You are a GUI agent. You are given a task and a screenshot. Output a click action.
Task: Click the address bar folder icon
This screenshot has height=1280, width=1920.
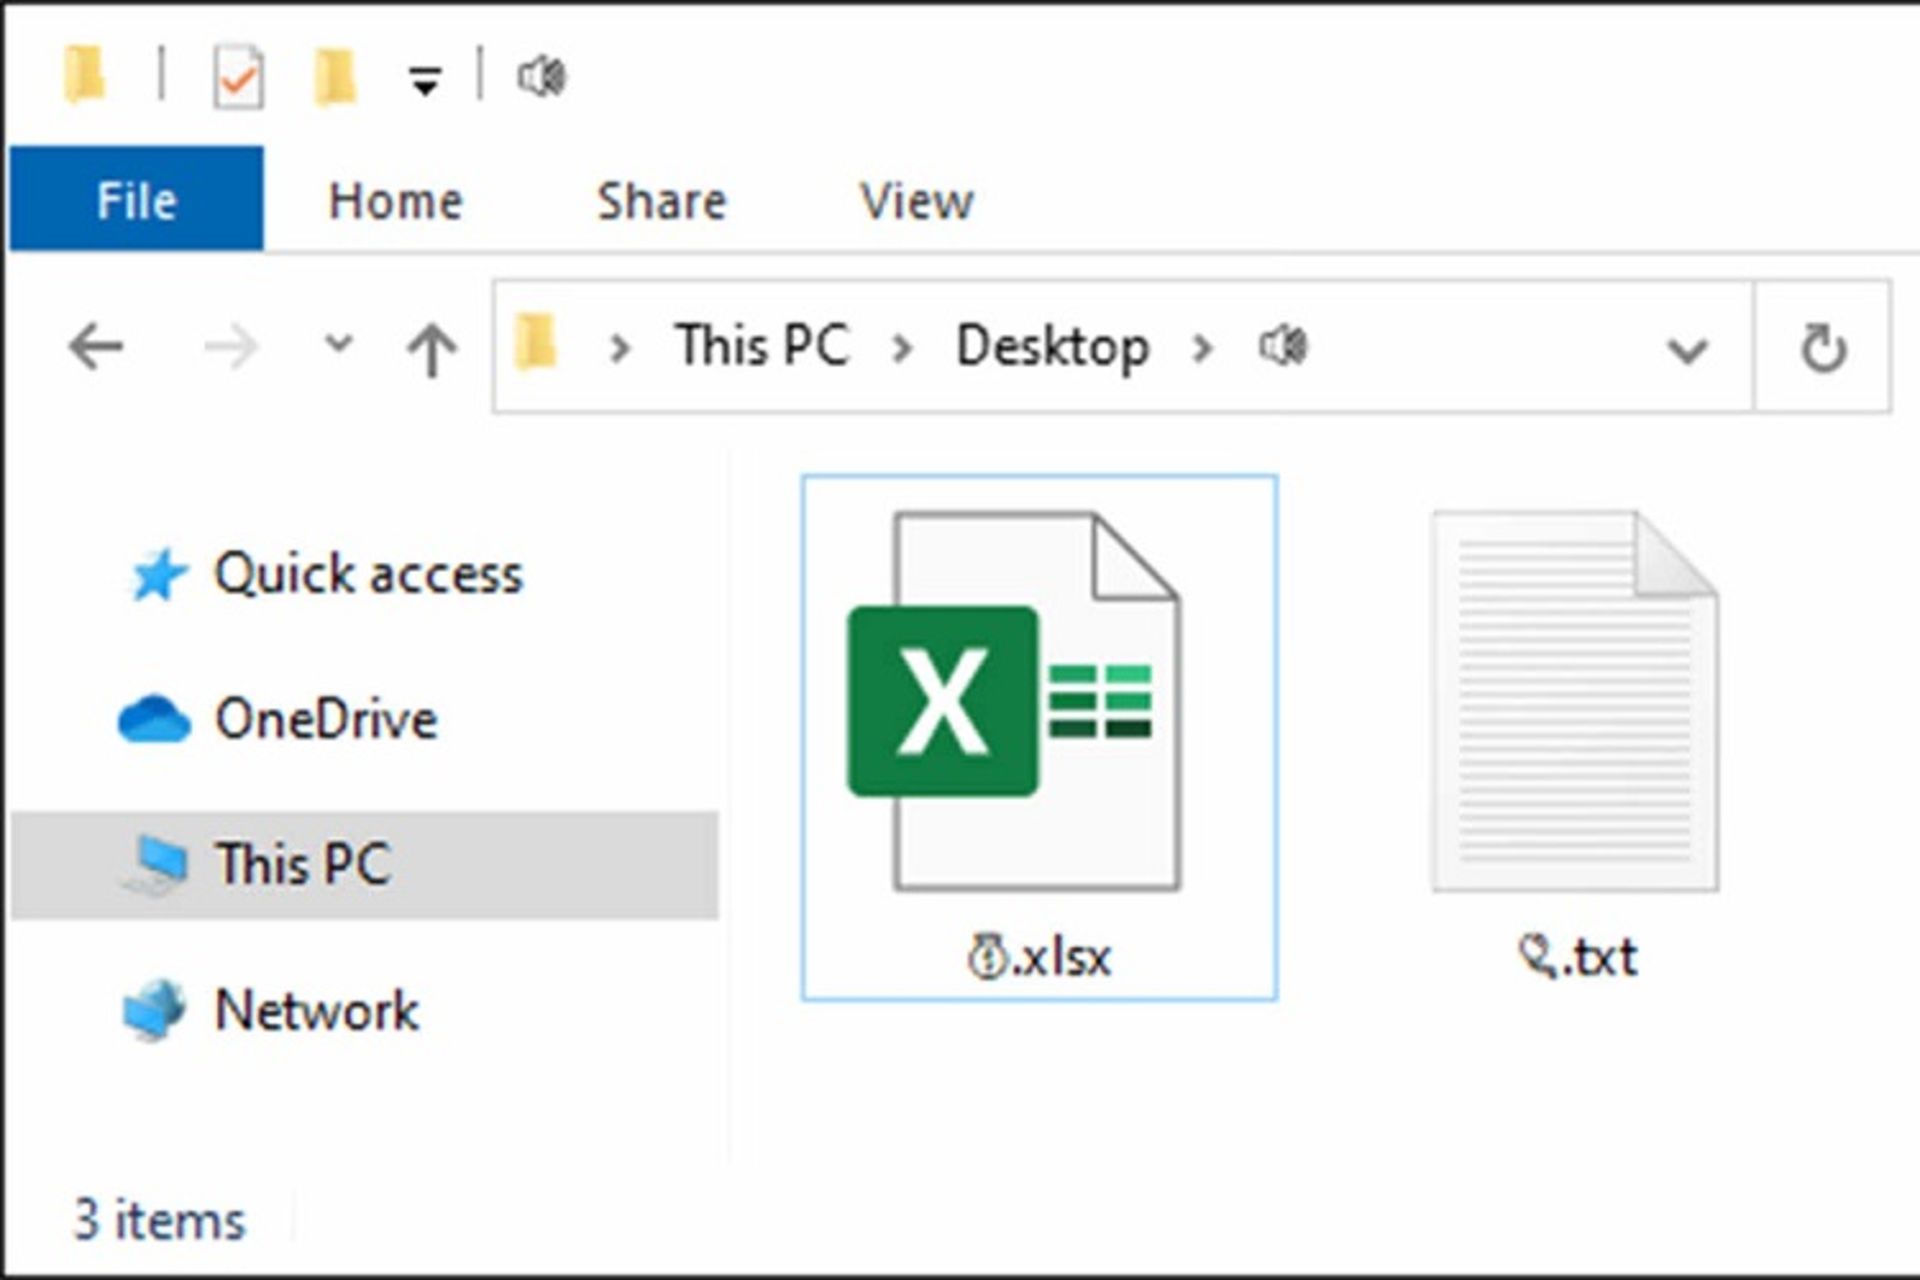(x=536, y=341)
